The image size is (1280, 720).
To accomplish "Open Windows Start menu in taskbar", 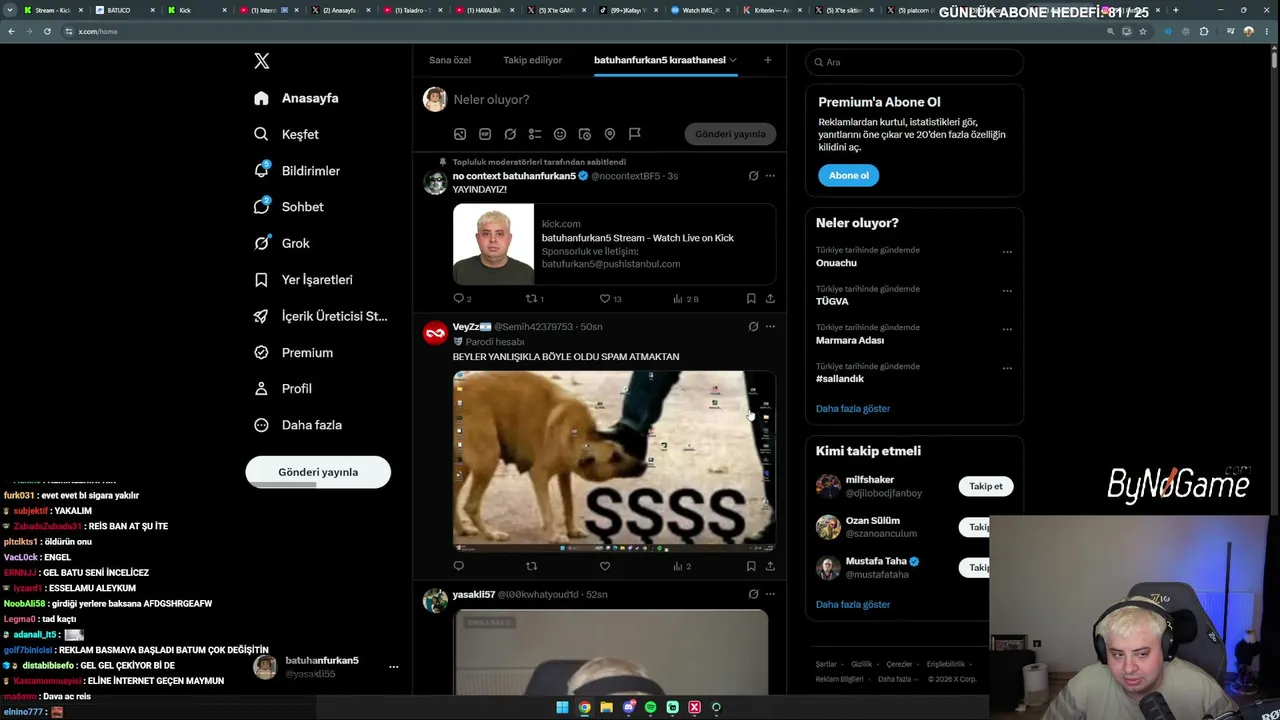I will pos(562,708).
